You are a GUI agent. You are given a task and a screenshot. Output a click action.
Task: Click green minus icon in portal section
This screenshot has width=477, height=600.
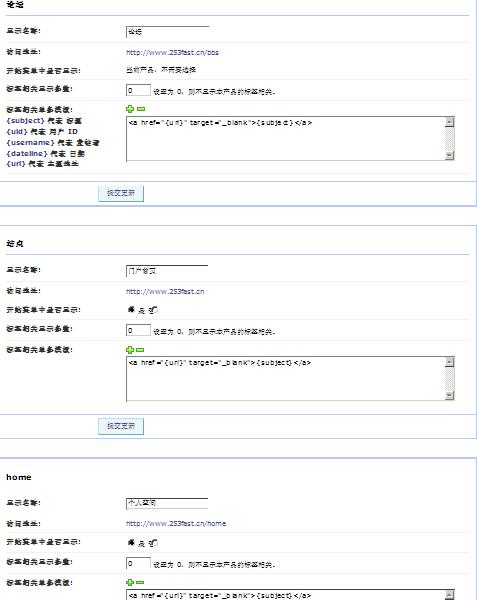point(140,350)
